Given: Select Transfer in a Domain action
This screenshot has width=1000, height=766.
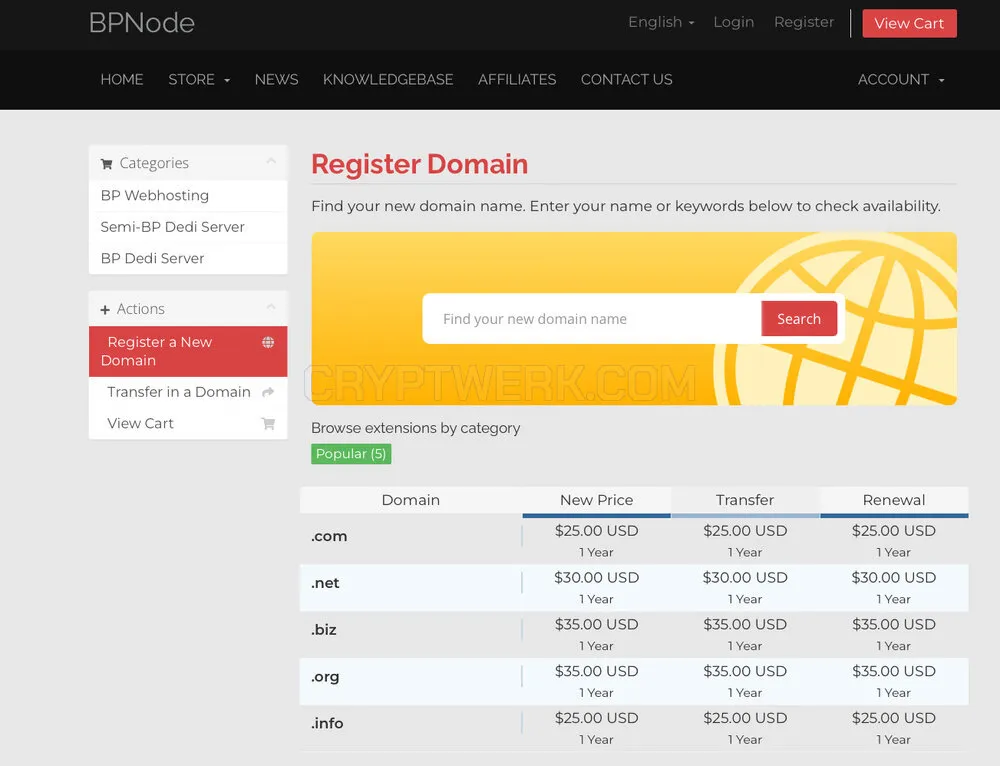Looking at the screenshot, I should pos(188,392).
